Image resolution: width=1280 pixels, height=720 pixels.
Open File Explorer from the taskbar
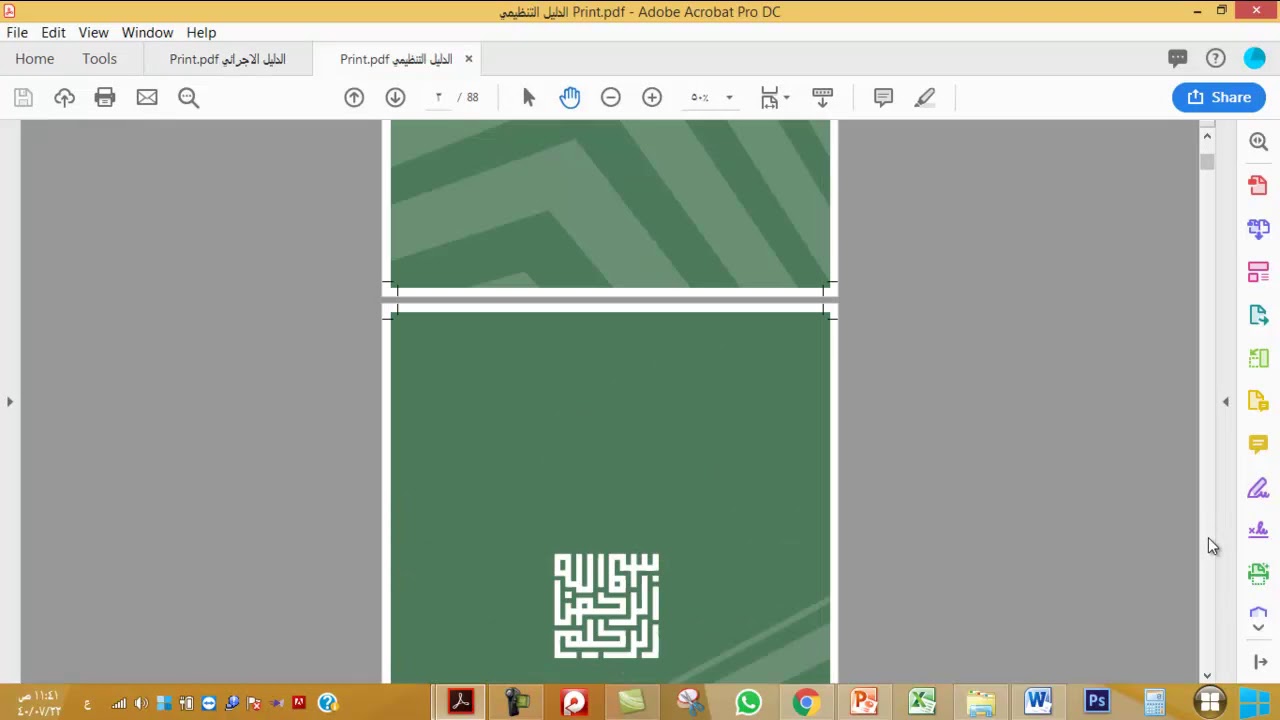(980, 703)
